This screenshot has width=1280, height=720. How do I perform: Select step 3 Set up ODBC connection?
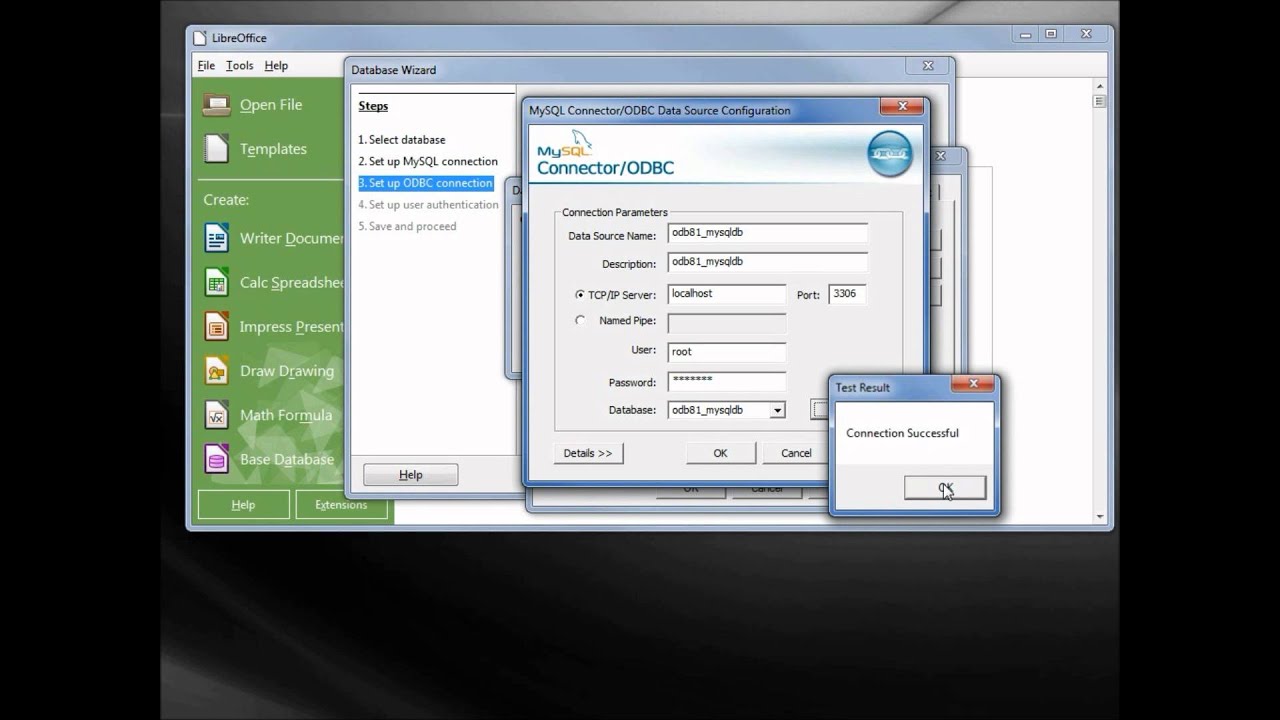coord(426,183)
